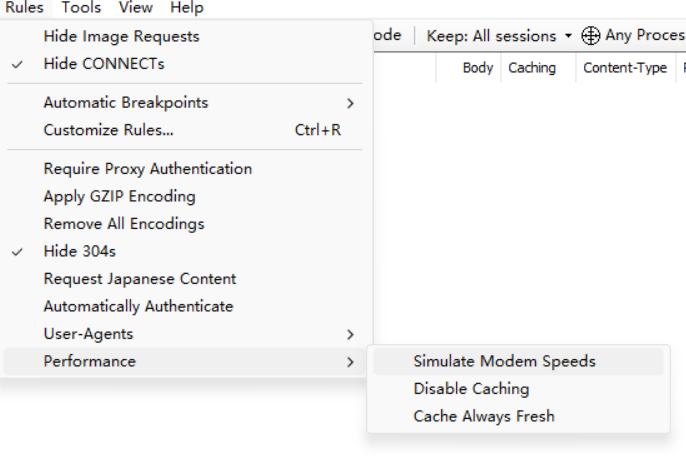
Task: Open the Help menu
Action: (x=187, y=7)
